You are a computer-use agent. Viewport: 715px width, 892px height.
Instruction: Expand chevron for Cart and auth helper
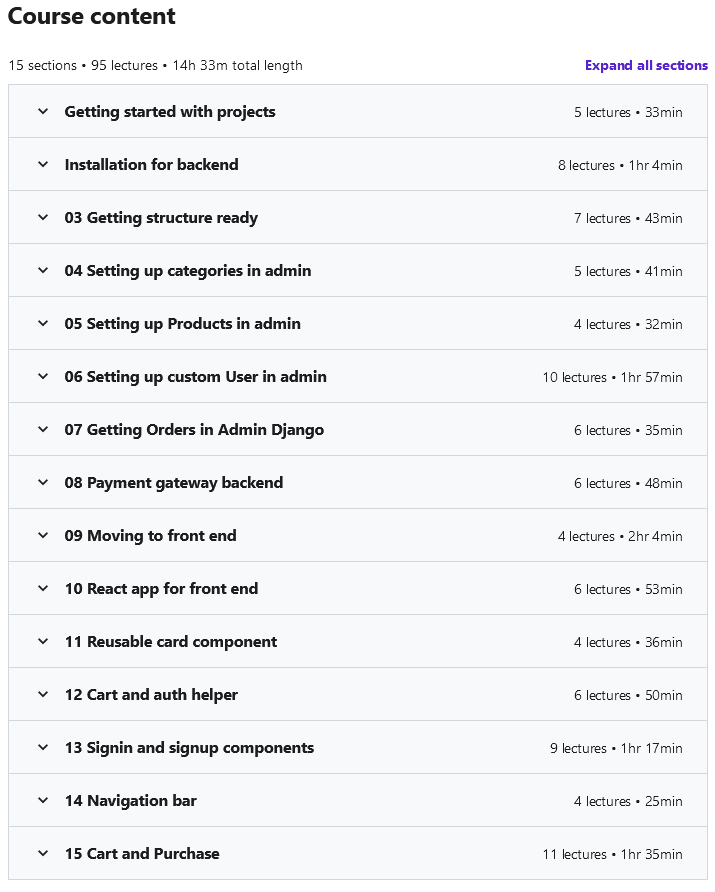pyautogui.click(x=43, y=694)
